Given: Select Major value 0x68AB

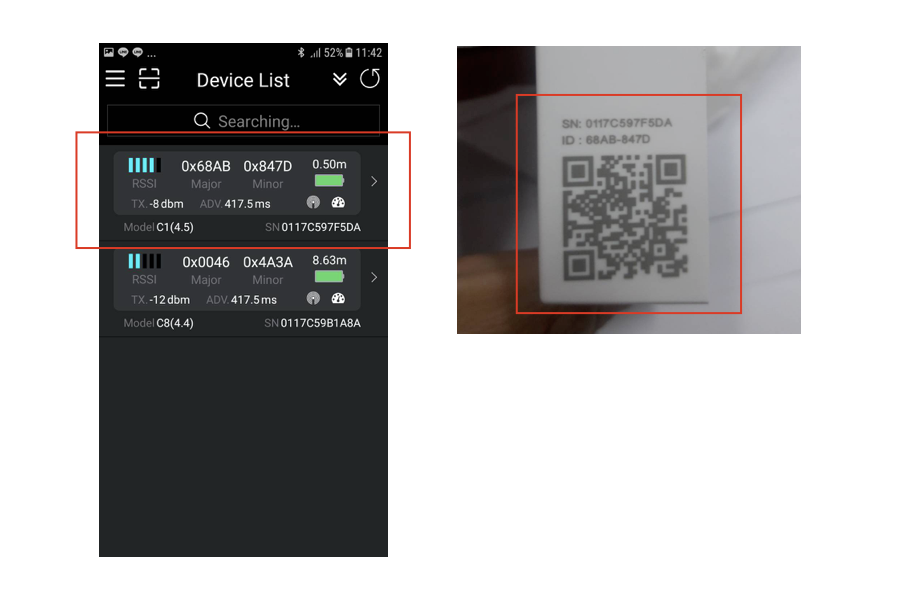Looking at the screenshot, I should [x=206, y=167].
